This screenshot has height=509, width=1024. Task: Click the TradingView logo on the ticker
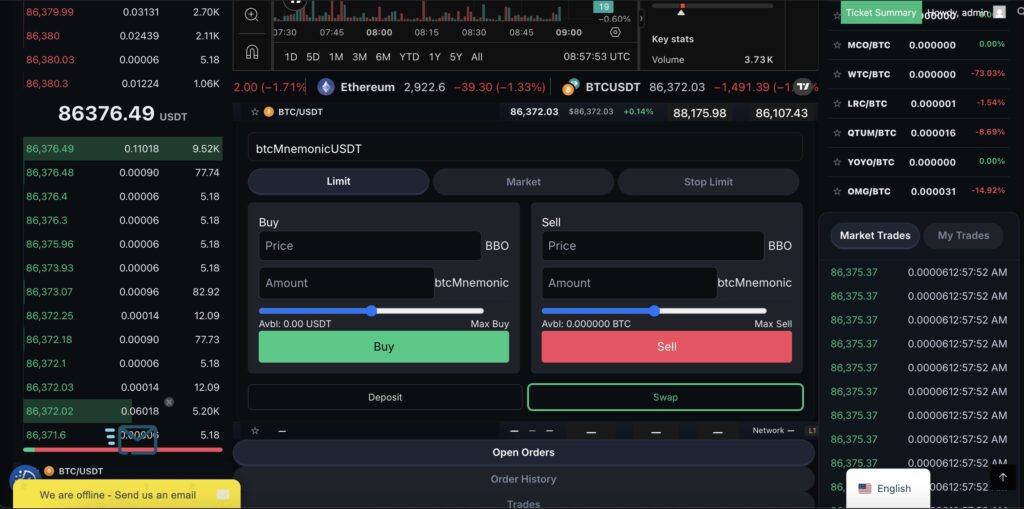point(801,87)
